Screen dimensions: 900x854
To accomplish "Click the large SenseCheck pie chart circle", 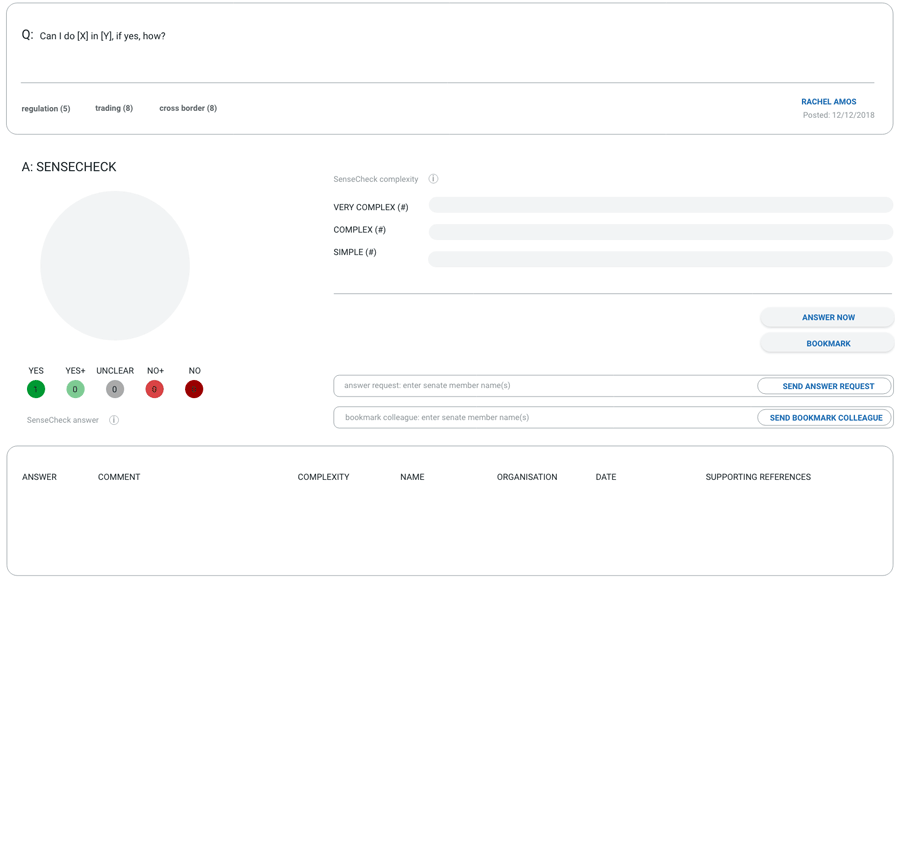I will tap(115, 266).
